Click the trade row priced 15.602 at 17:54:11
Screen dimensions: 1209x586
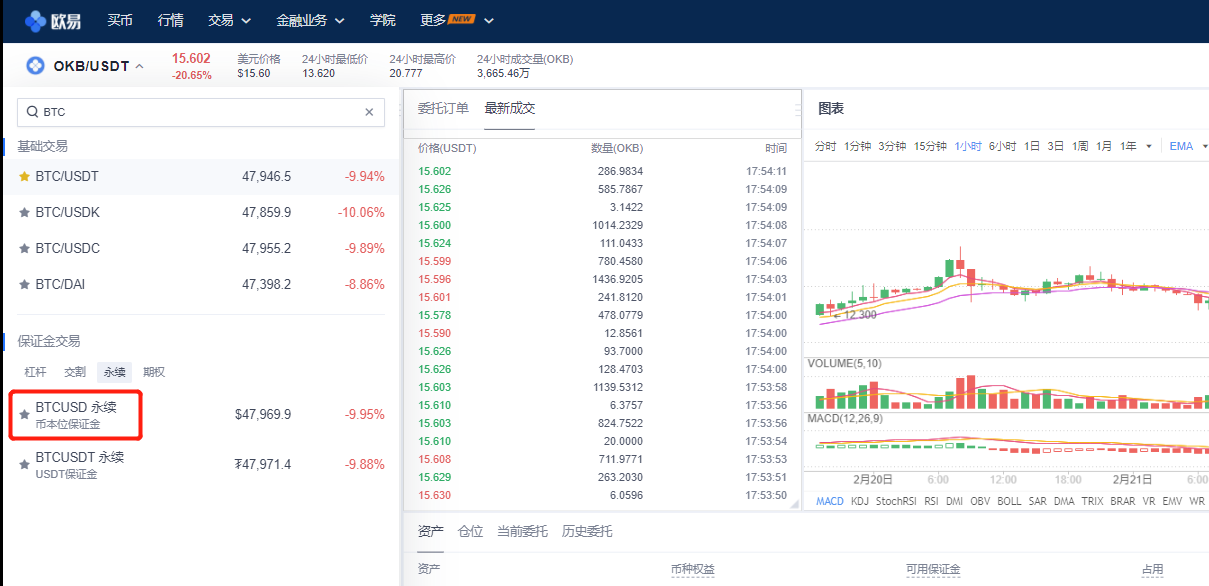tap(602, 171)
